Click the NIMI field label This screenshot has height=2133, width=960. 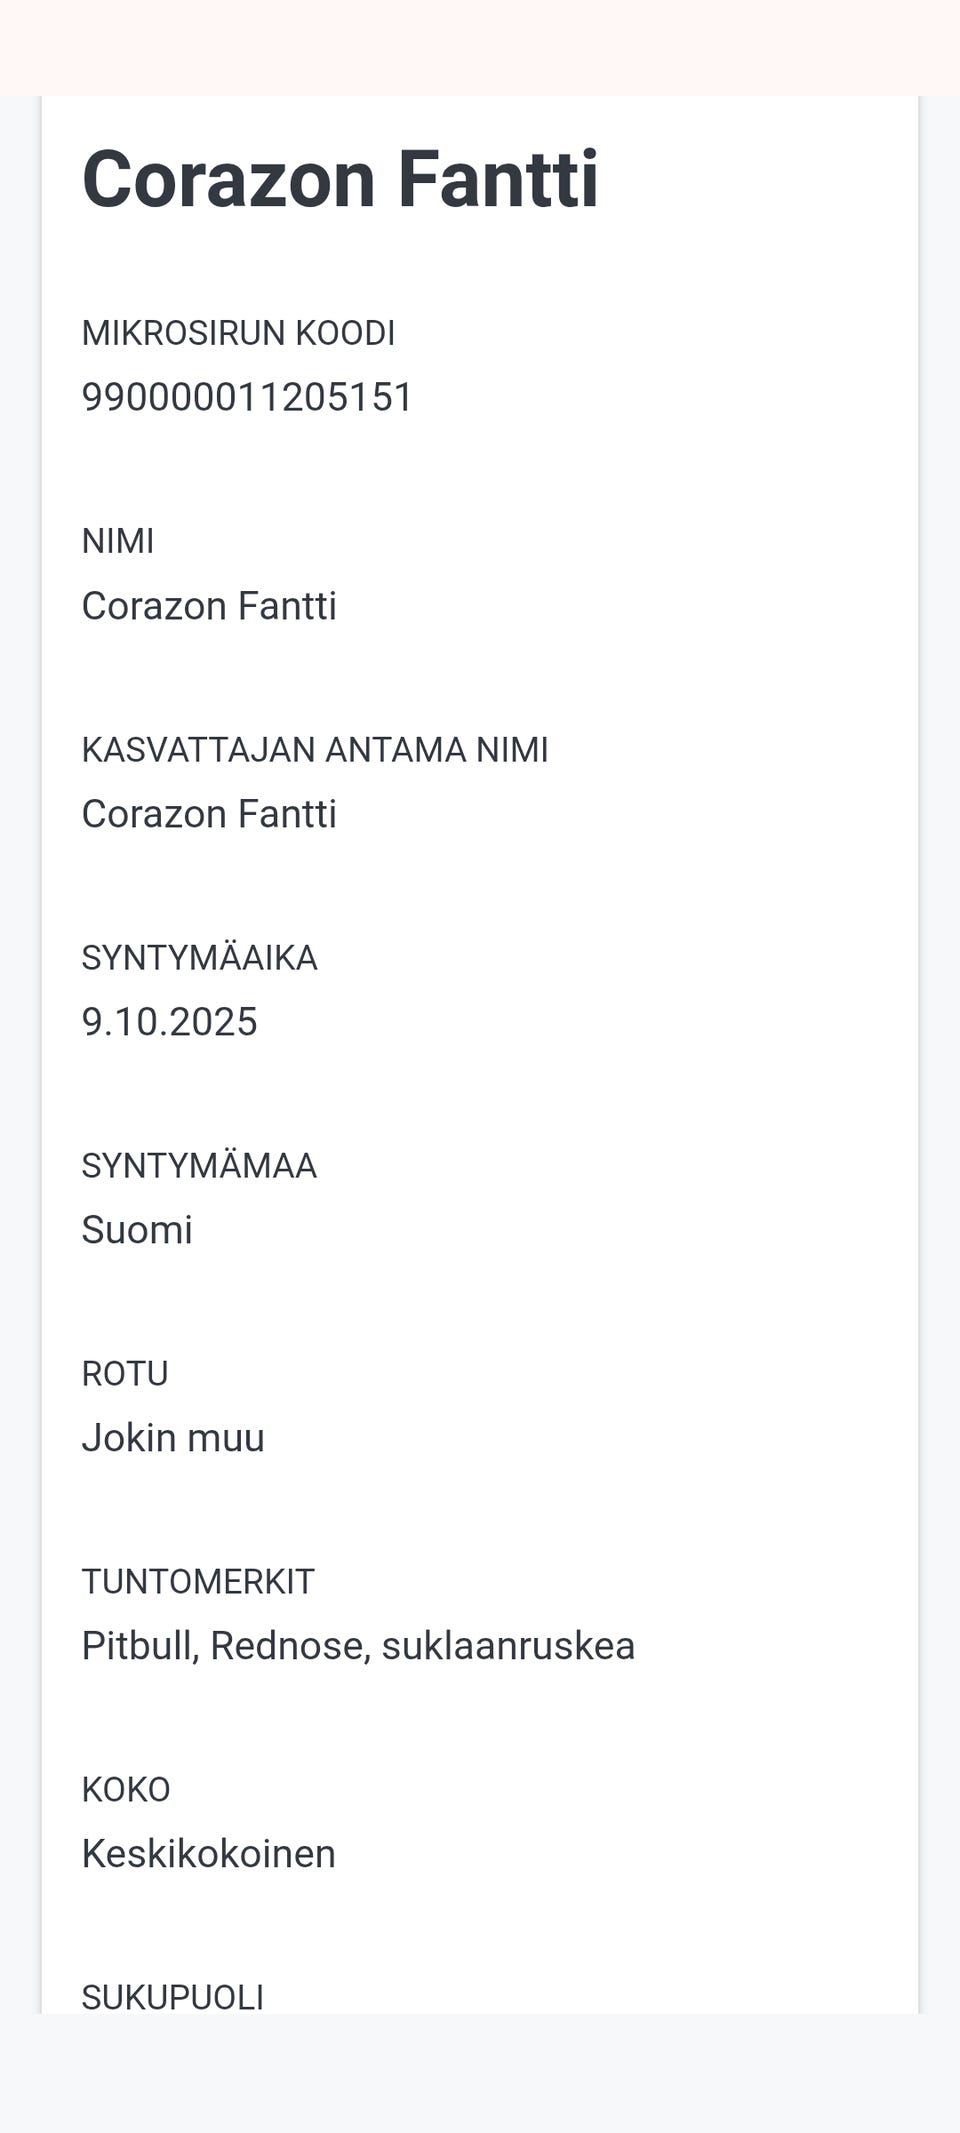tap(118, 541)
